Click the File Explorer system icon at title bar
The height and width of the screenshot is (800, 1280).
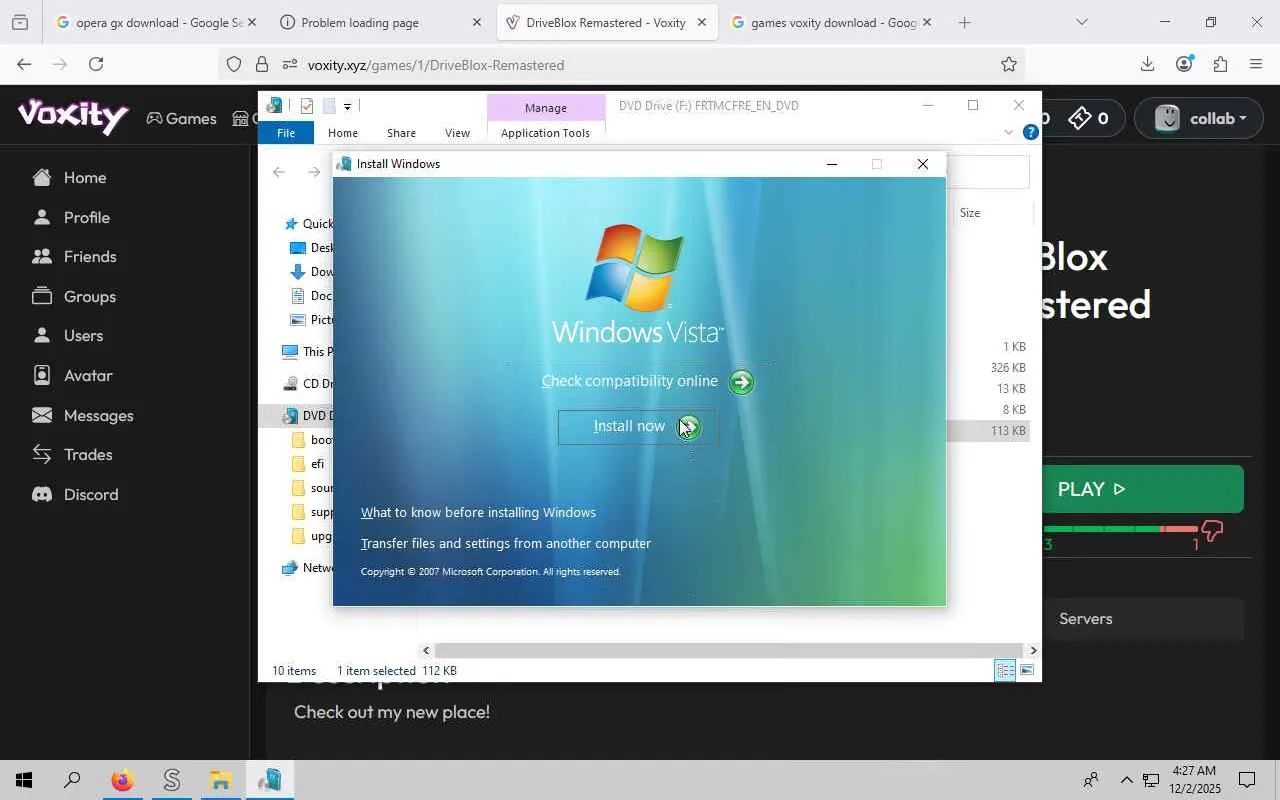click(274, 105)
